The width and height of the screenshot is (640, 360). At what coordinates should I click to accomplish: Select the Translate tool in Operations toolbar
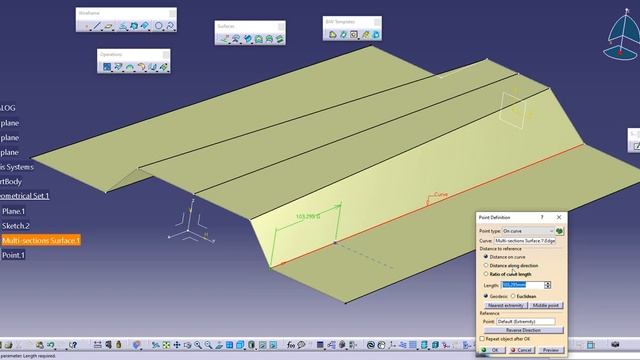pyautogui.click(x=152, y=67)
